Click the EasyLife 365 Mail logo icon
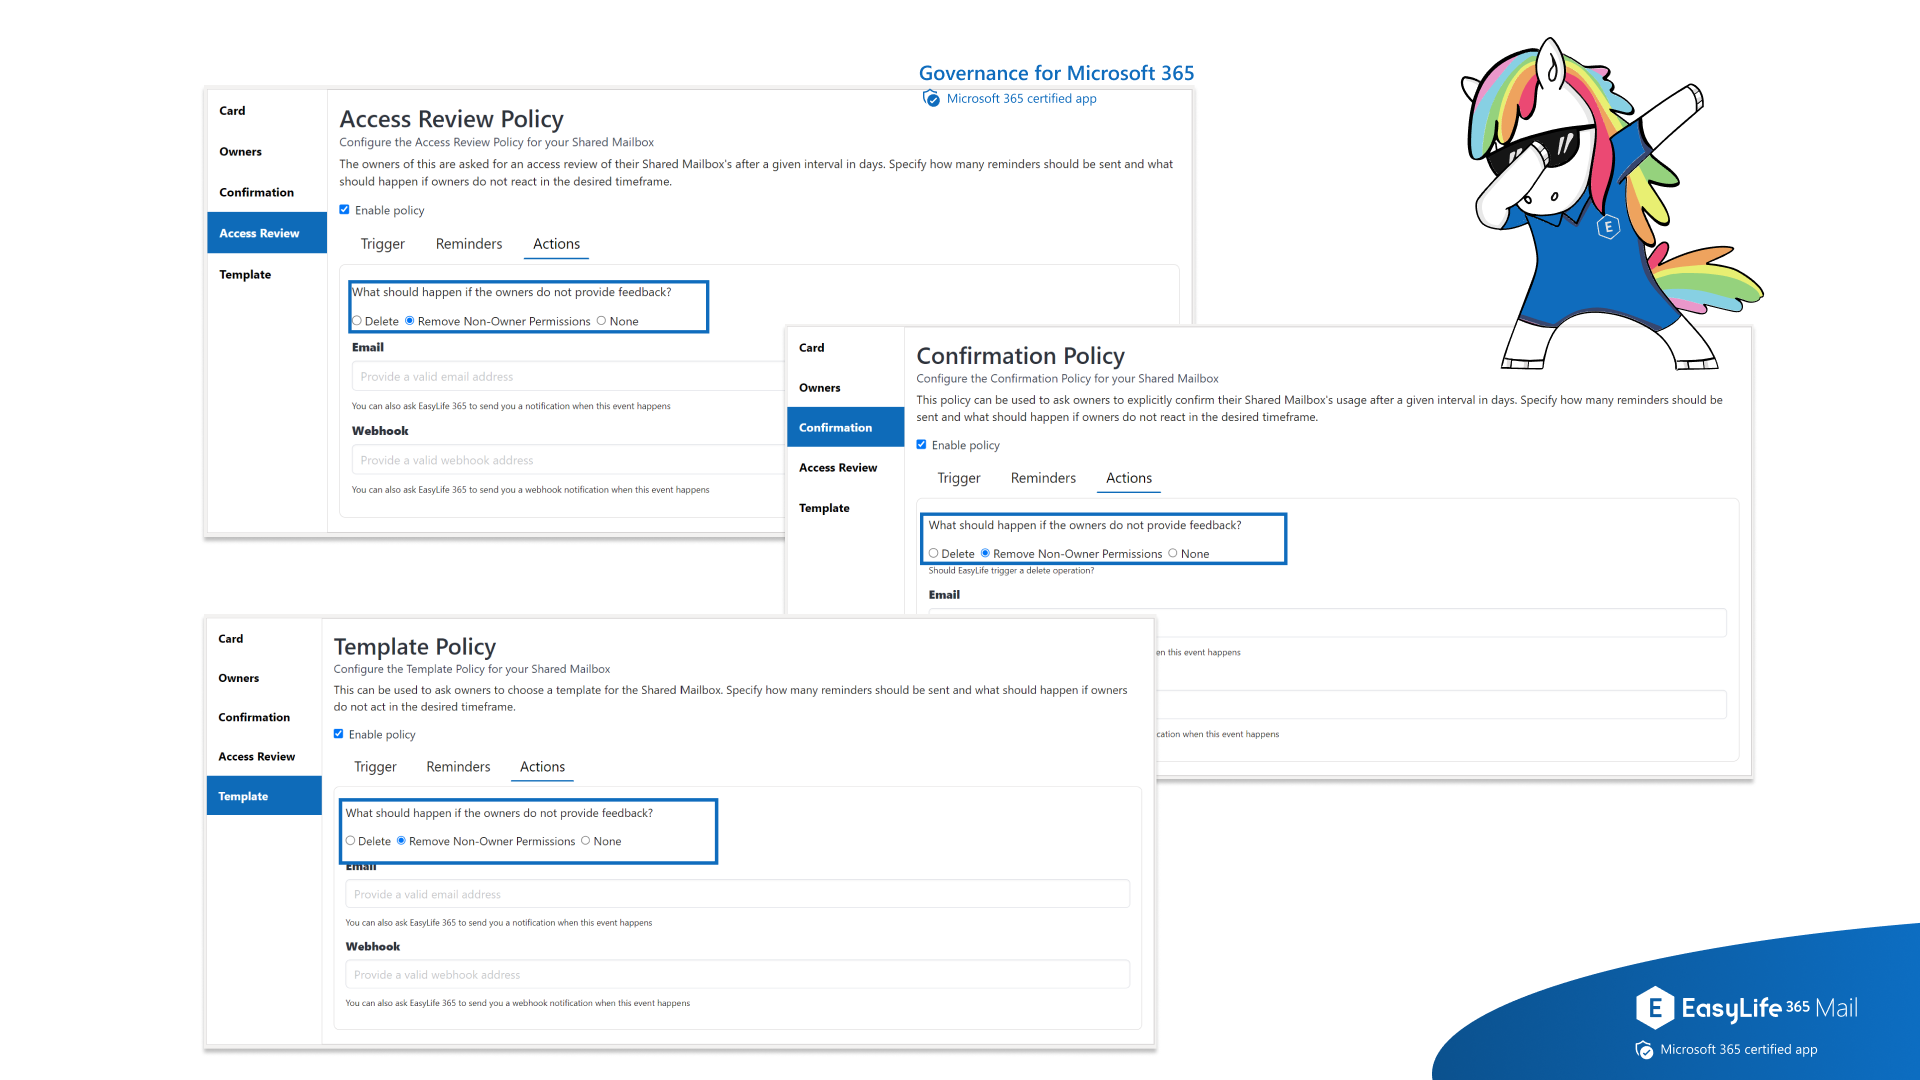 [1643, 1004]
